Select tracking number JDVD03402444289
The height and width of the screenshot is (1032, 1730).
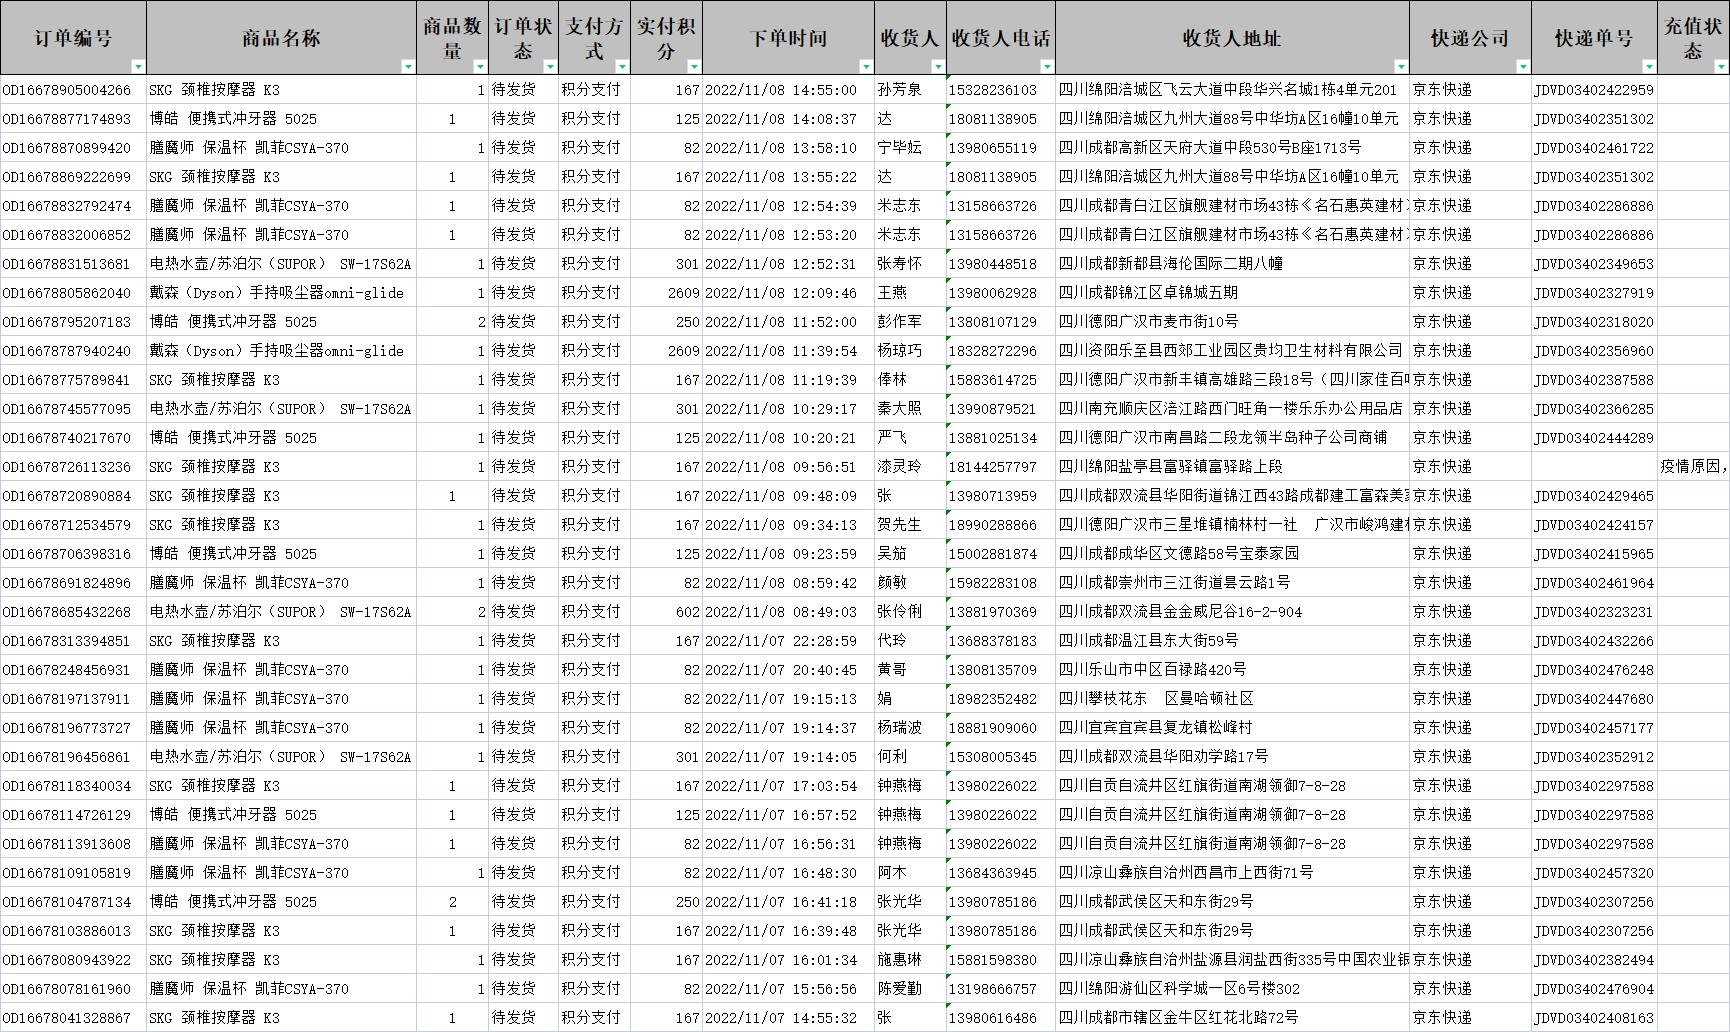1594,438
